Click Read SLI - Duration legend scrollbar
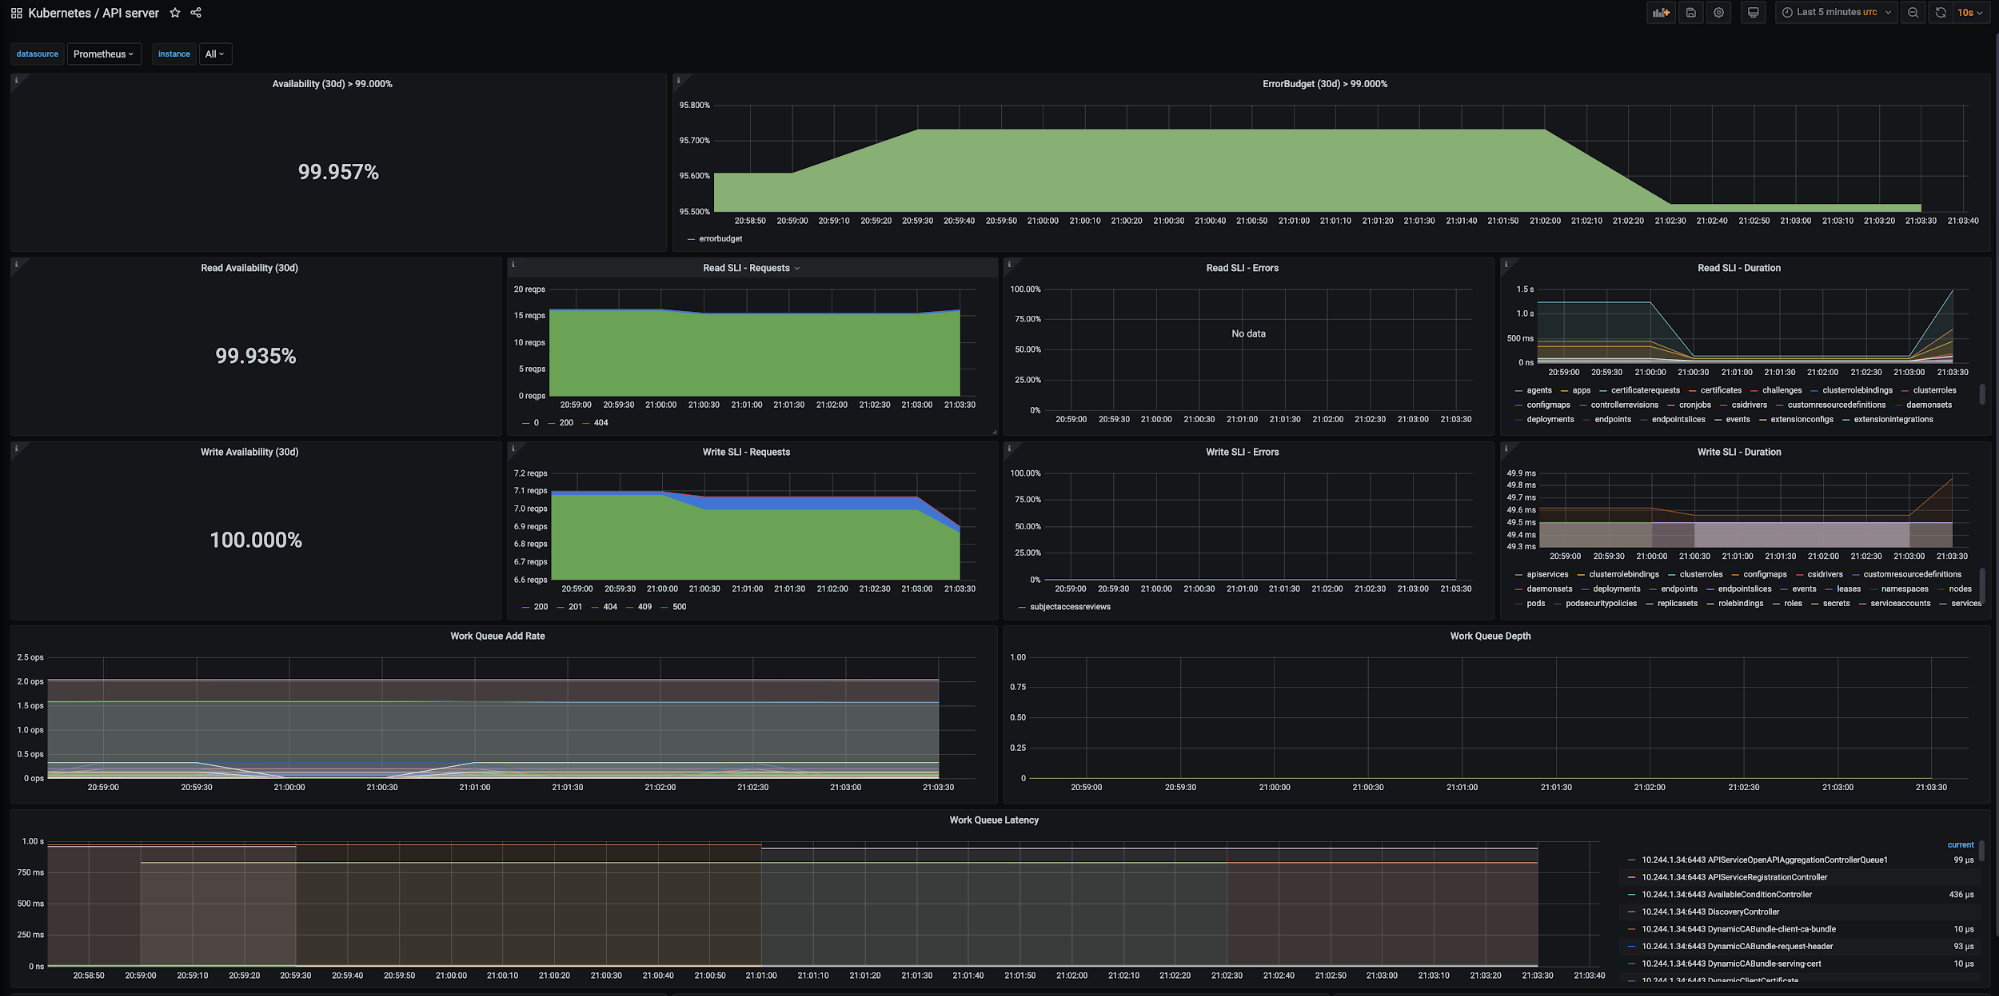This screenshot has height=996, width=1999. coord(1982,394)
